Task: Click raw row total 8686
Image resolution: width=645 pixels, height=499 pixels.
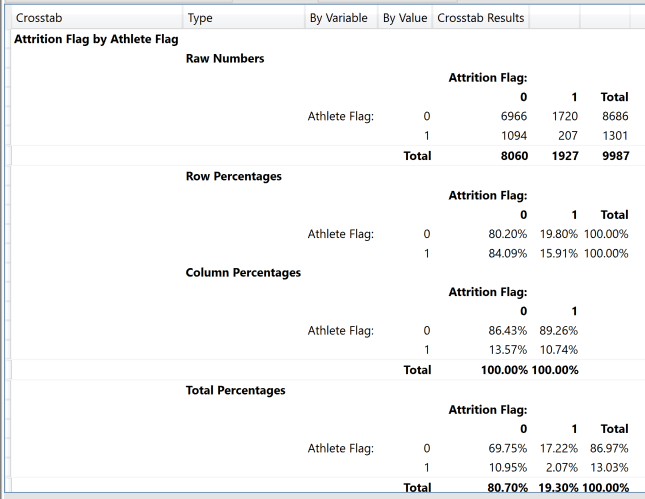Action: (x=615, y=116)
